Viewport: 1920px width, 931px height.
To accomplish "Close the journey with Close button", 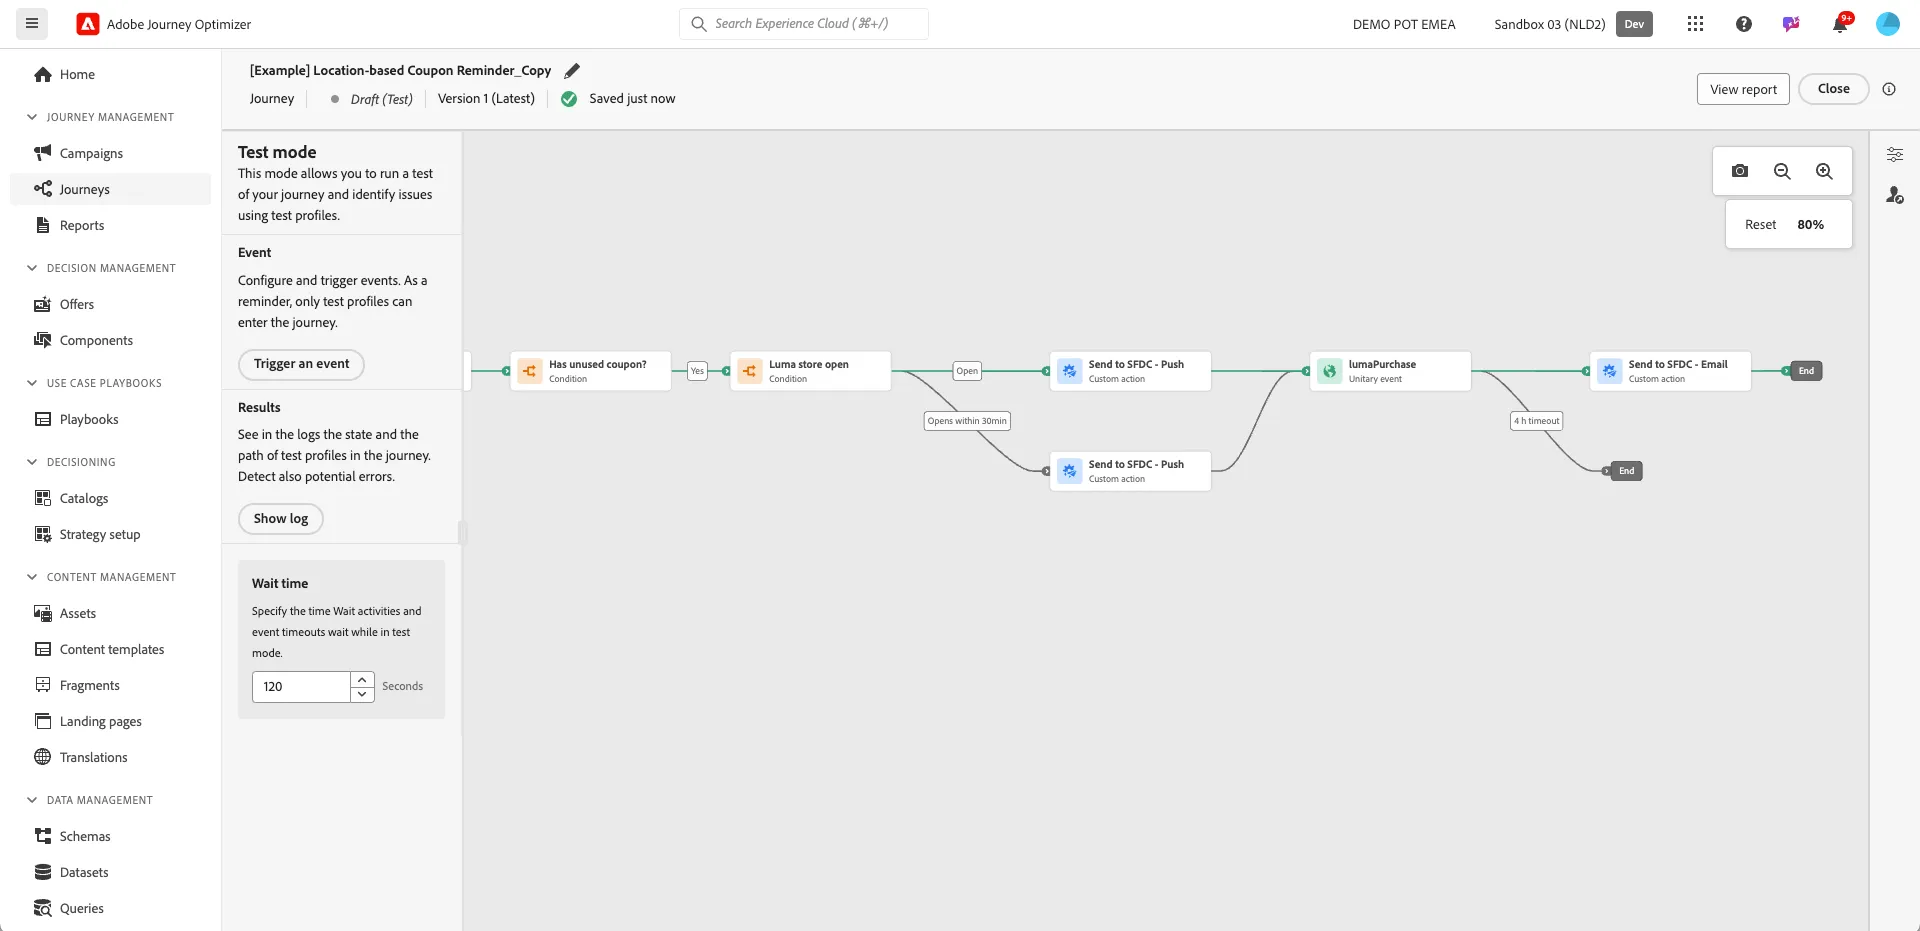I will (x=1833, y=89).
